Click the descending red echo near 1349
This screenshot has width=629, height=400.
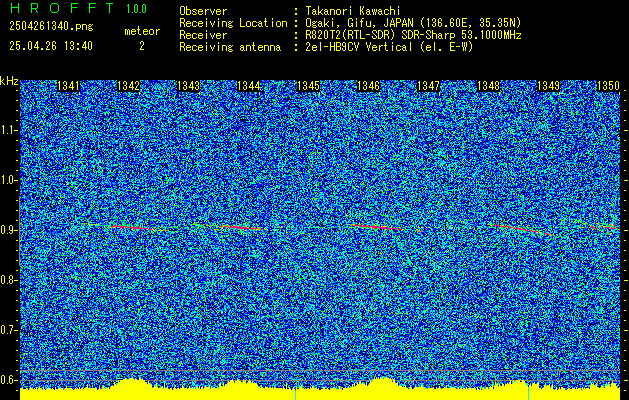[x=521, y=229]
